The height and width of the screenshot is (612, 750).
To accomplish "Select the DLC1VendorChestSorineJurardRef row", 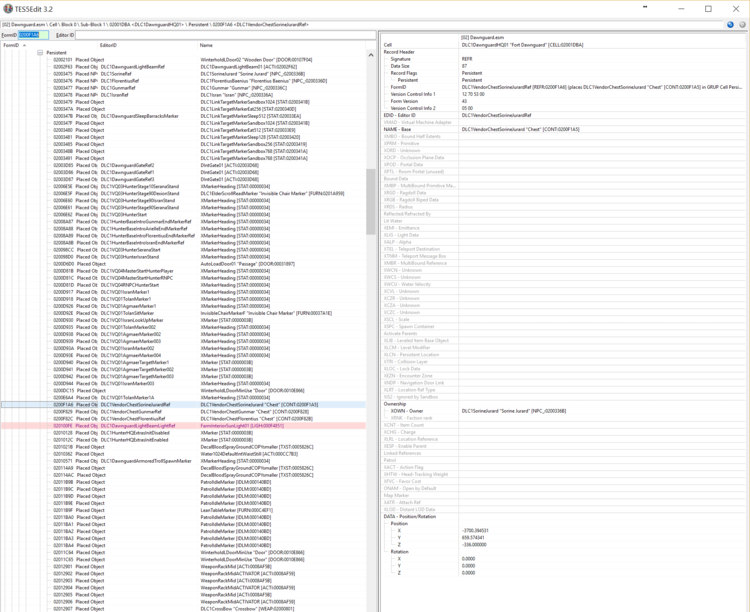I will coord(183,404).
